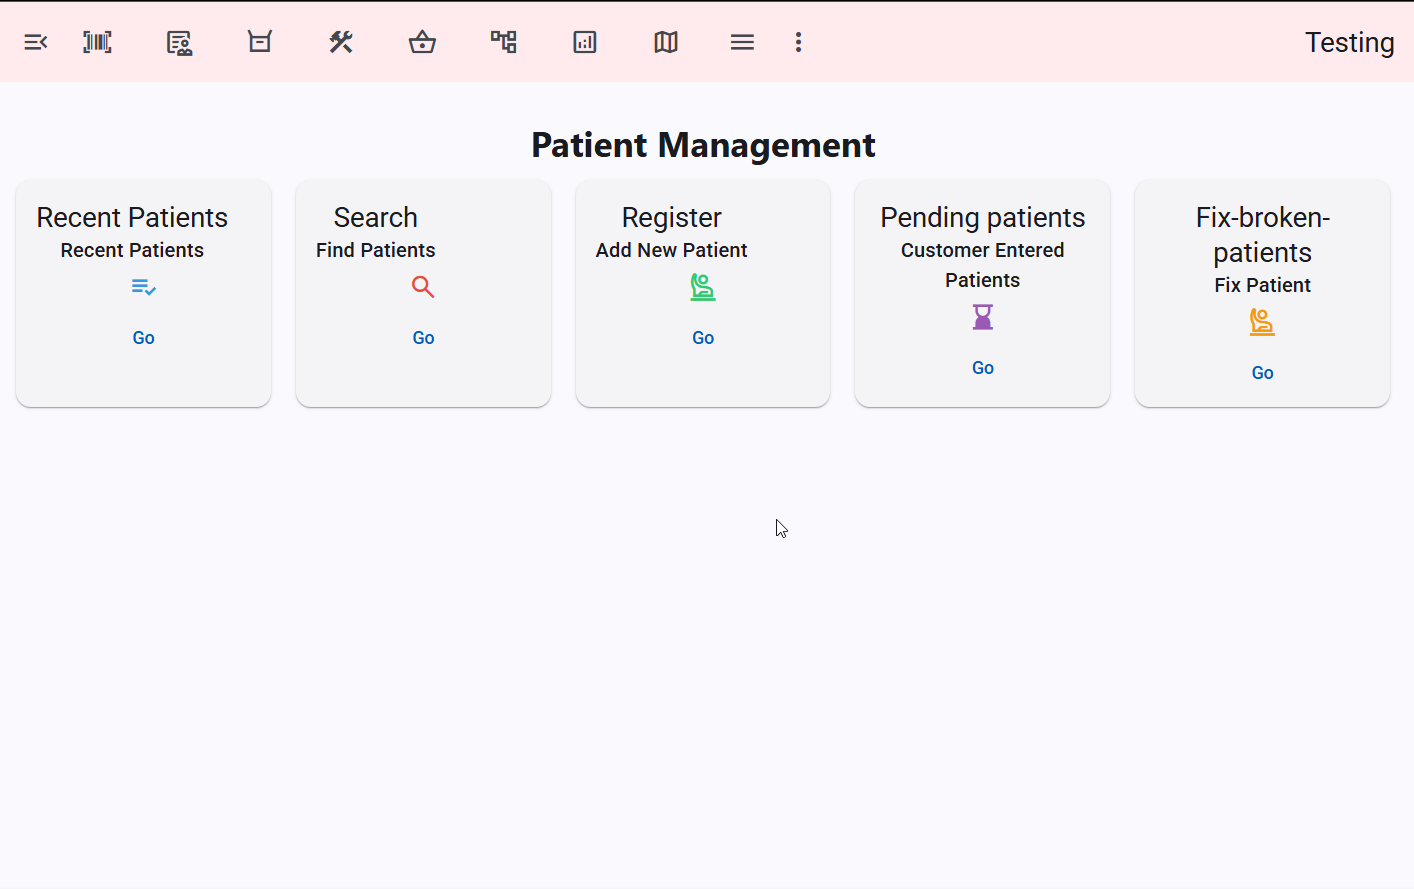Click the Recent Patients checklist icon
This screenshot has height=889, width=1414.
(143, 287)
